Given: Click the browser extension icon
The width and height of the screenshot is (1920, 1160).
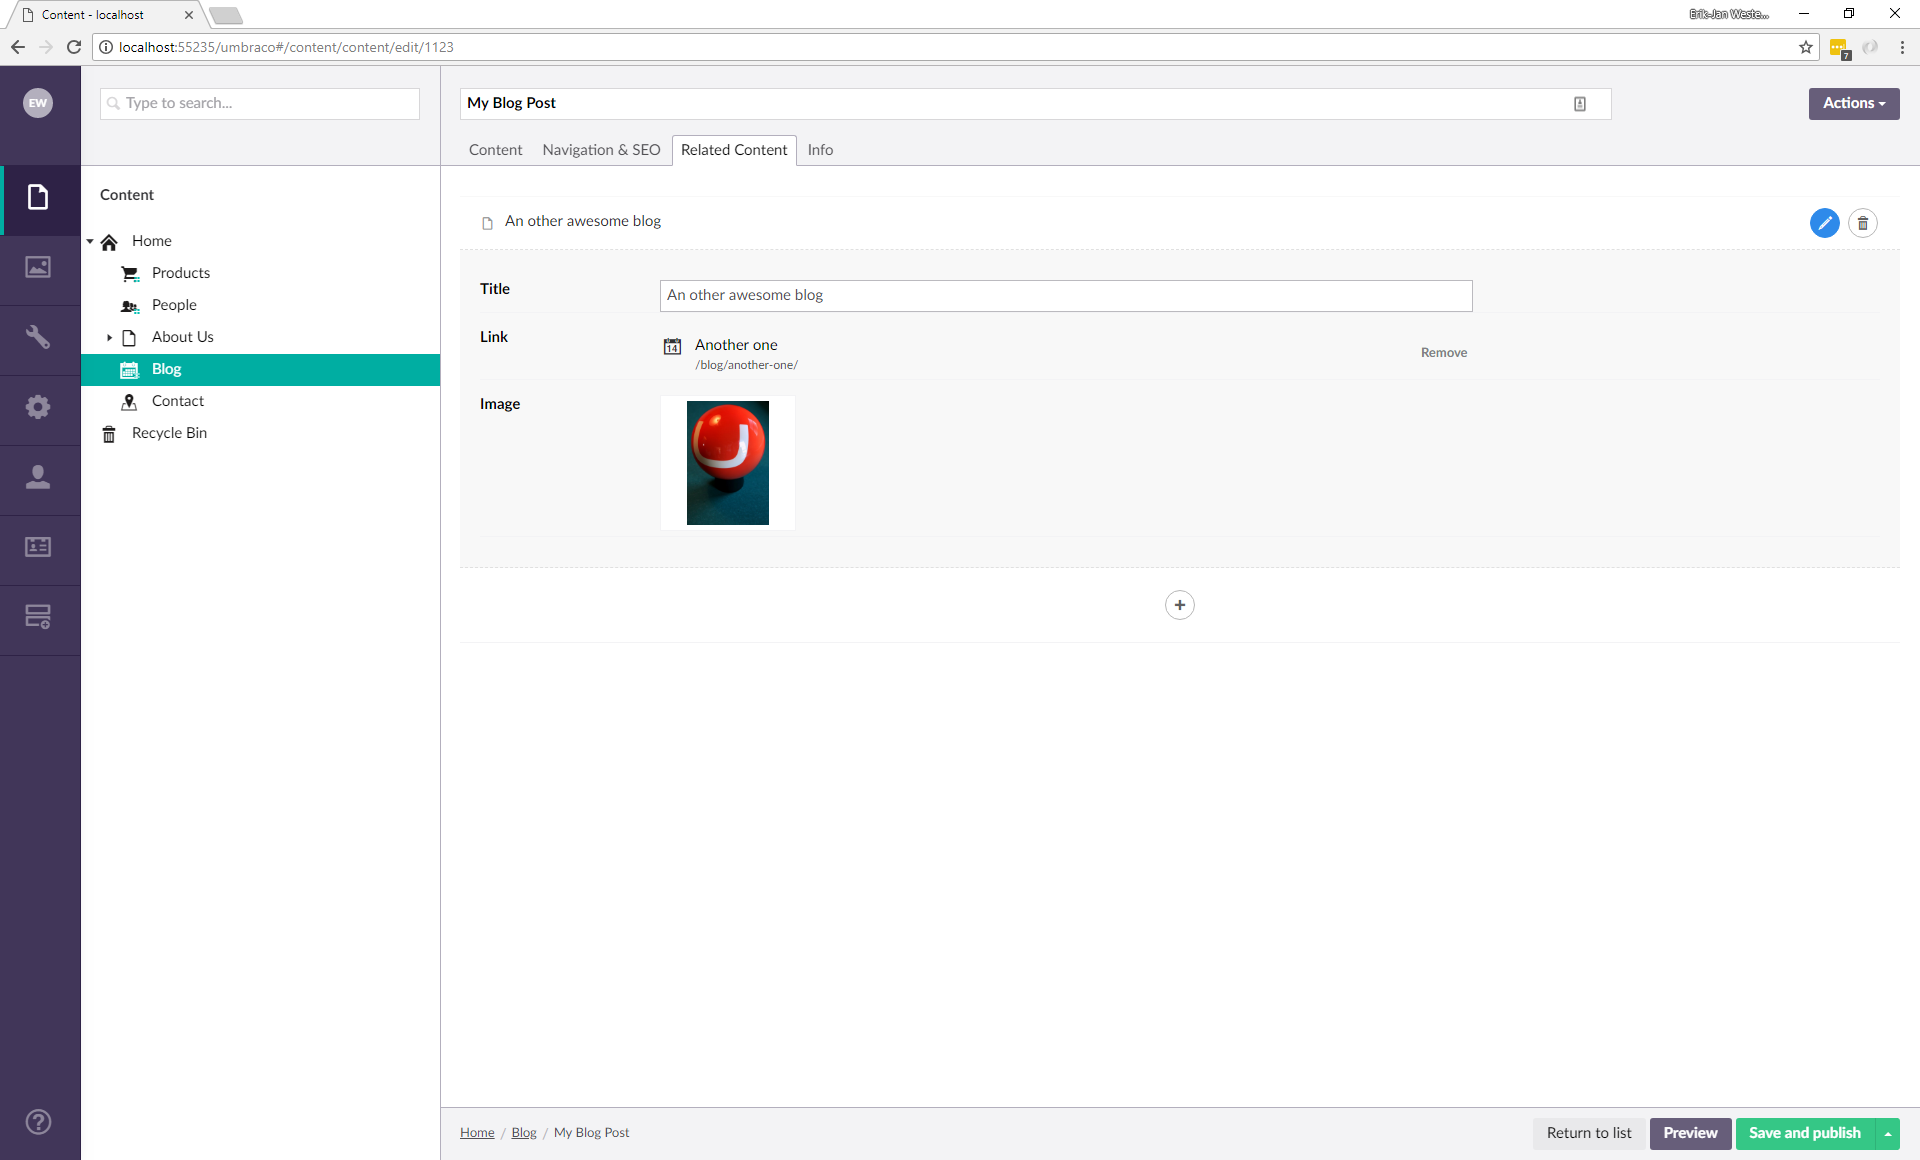Looking at the screenshot, I should (x=1839, y=48).
